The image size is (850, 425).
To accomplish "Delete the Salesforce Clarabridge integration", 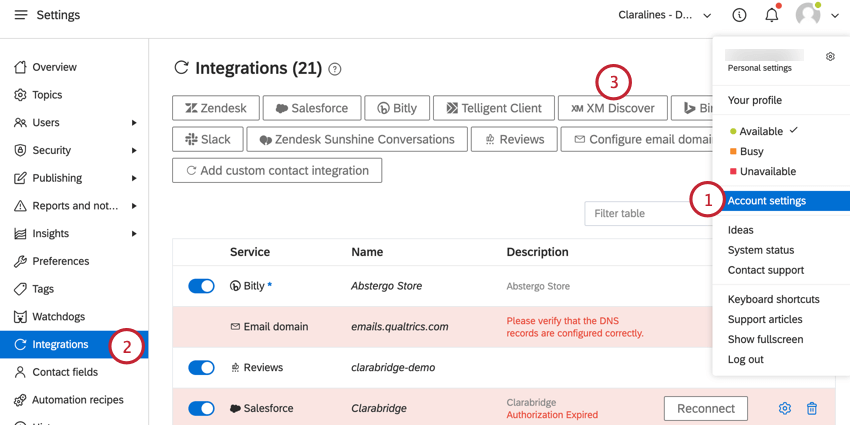I will tap(812, 408).
